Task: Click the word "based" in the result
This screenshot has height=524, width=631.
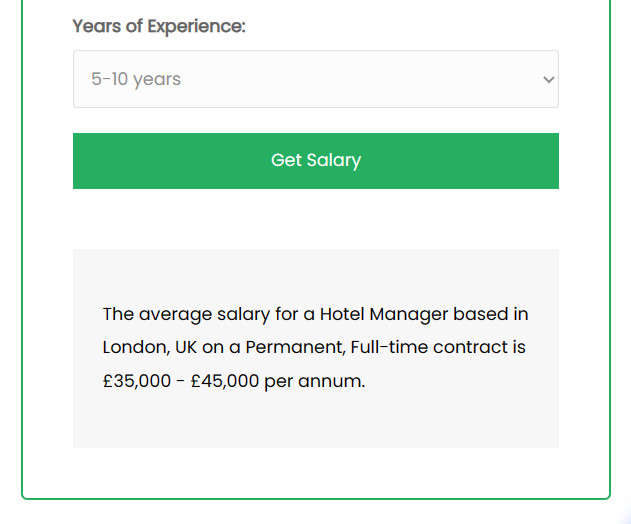Action: (x=481, y=314)
